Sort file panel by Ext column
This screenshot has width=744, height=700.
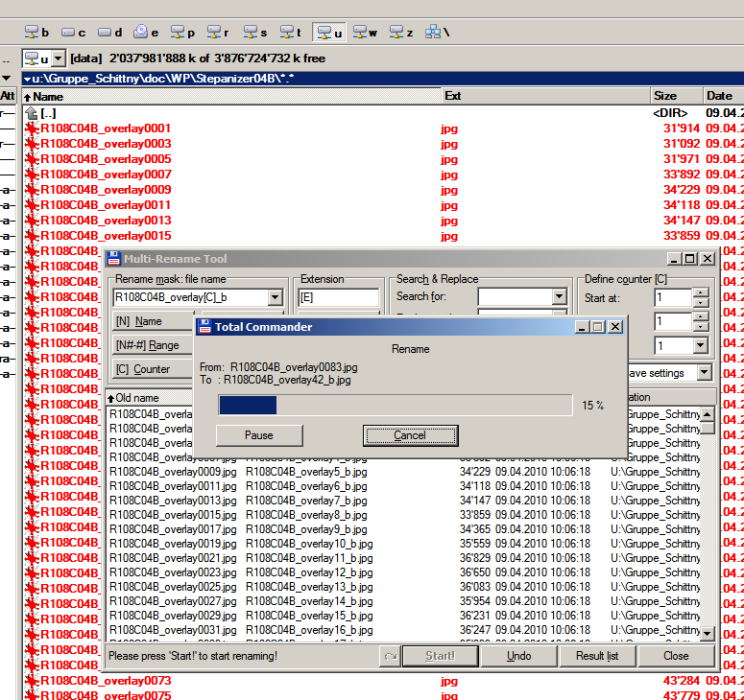[x=546, y=96]
